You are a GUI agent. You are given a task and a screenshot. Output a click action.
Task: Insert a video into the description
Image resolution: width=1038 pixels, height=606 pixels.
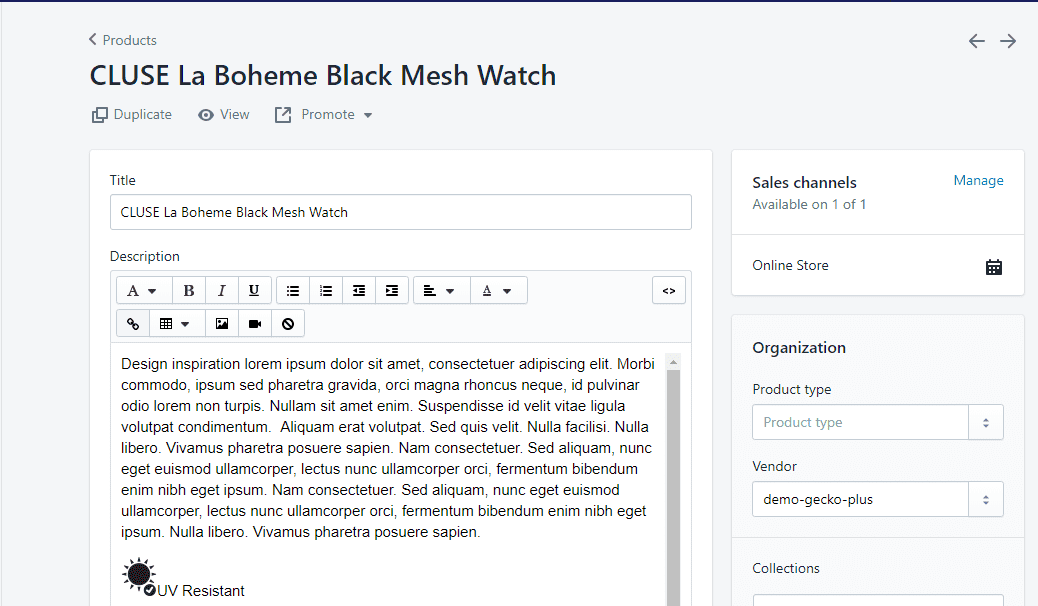[255, 323]
